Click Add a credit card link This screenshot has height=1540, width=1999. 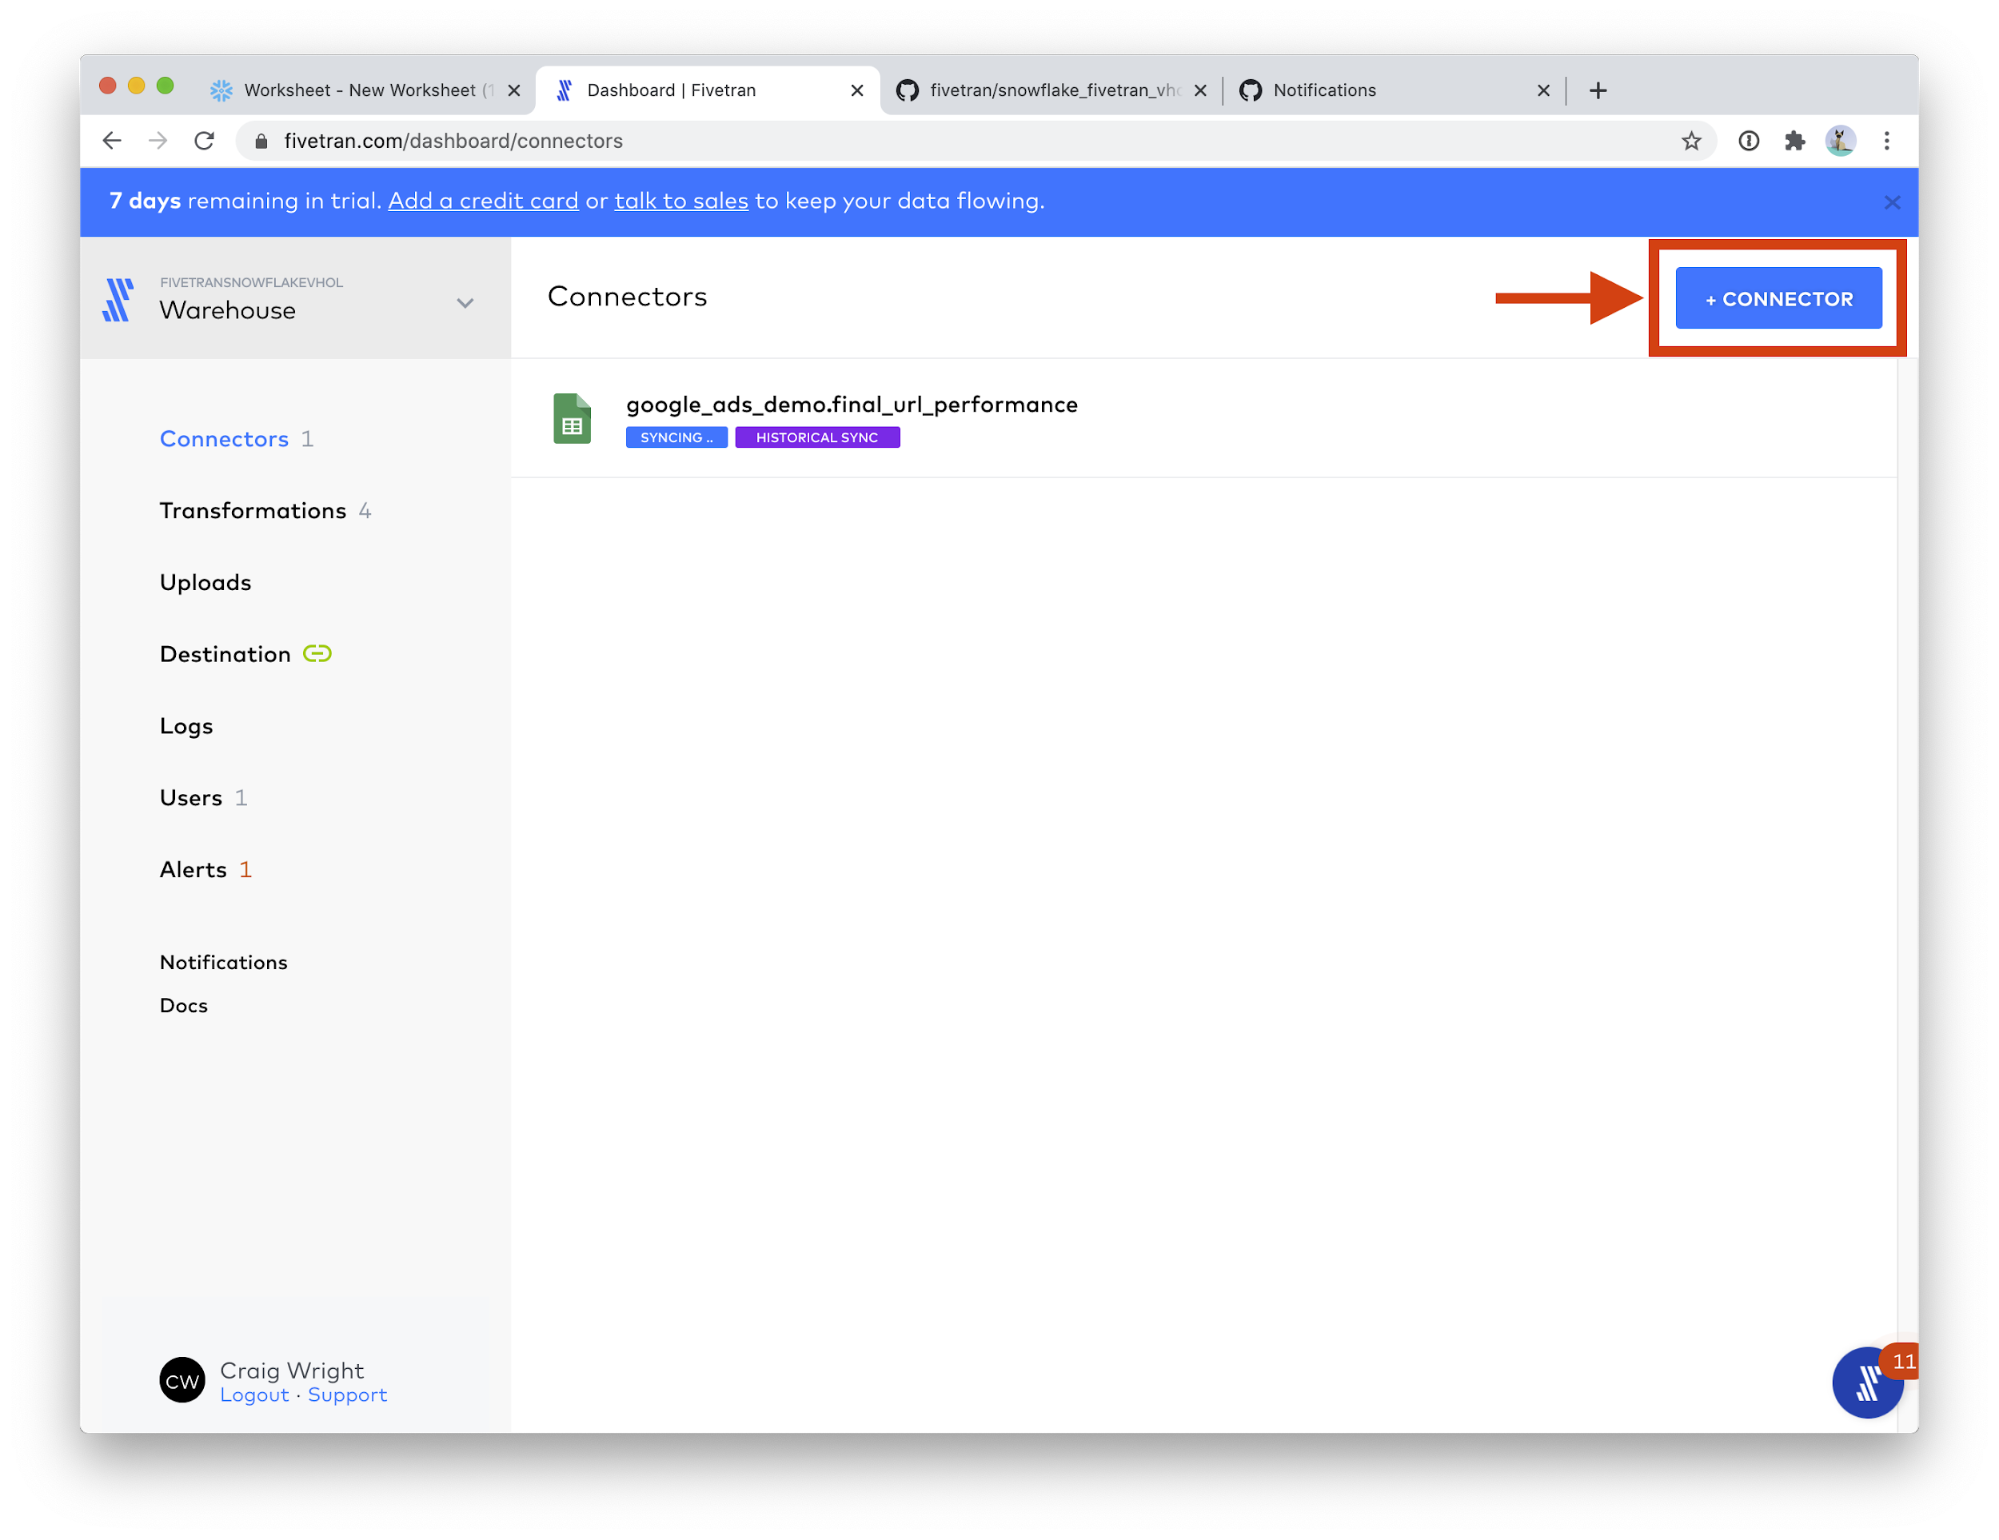point(483,201)
